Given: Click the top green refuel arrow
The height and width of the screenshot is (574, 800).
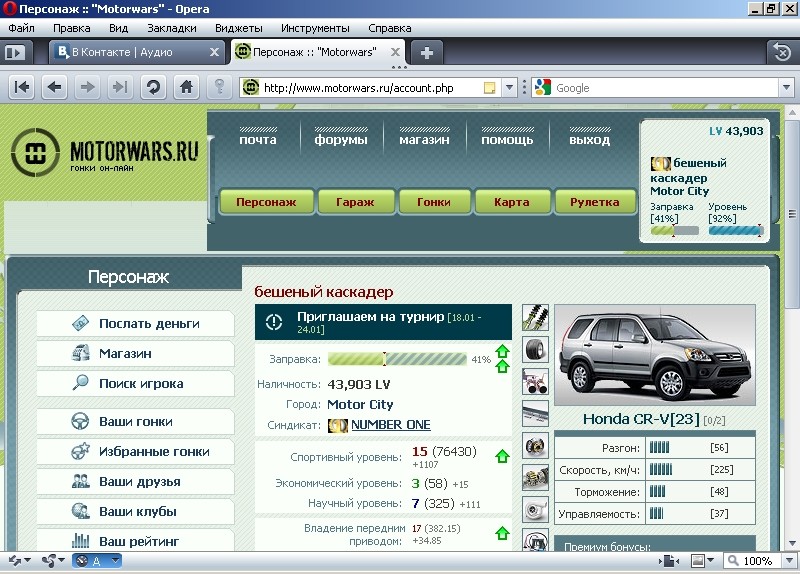Looking at the screenshot, I should click(x=503, y=351).
